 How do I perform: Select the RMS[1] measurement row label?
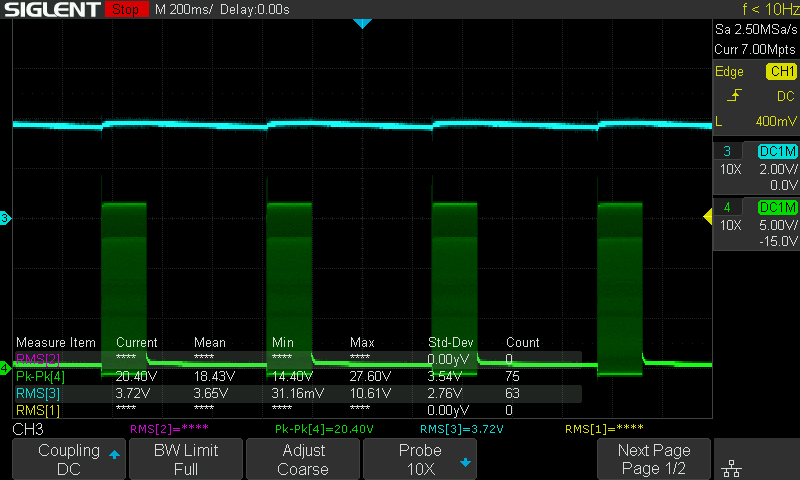coord(38,410)
